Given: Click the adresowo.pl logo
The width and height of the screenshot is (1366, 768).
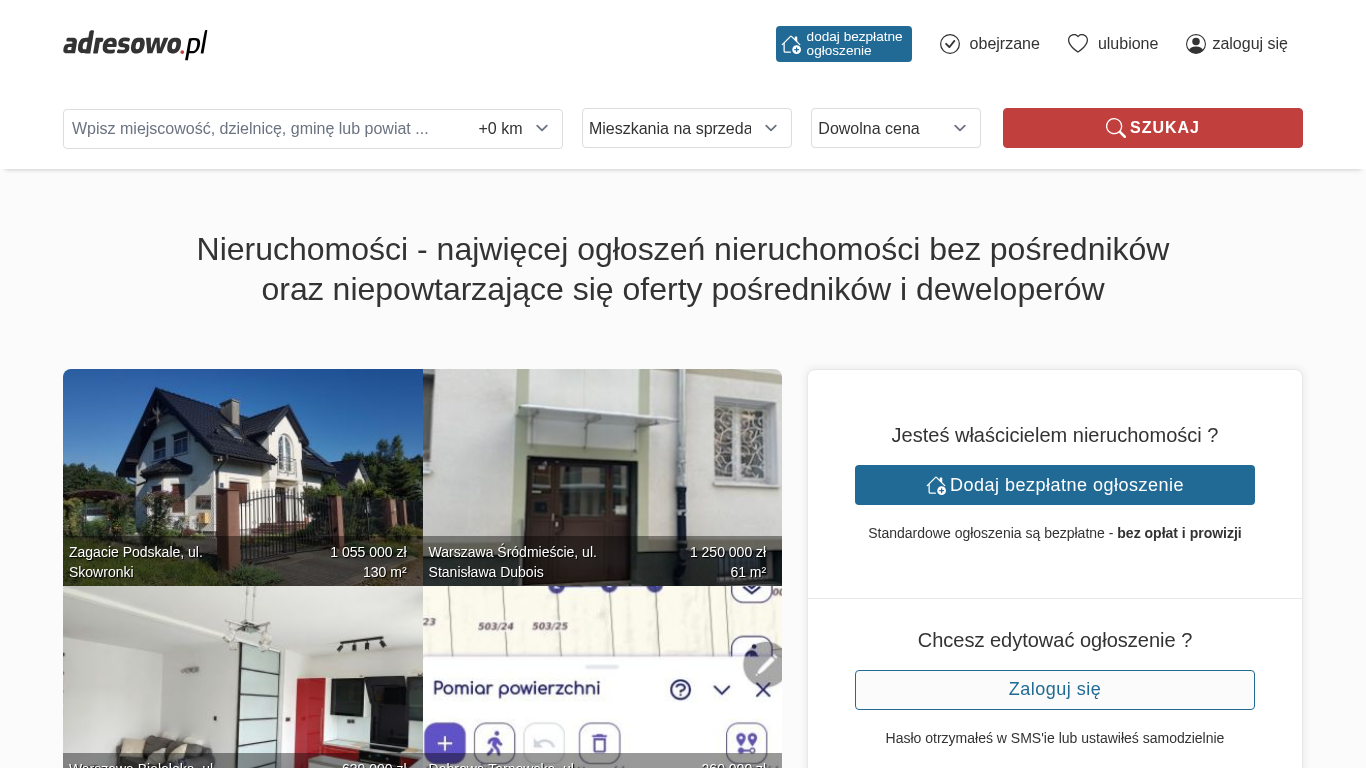Looking at the screenshot, I should (135, 44).
